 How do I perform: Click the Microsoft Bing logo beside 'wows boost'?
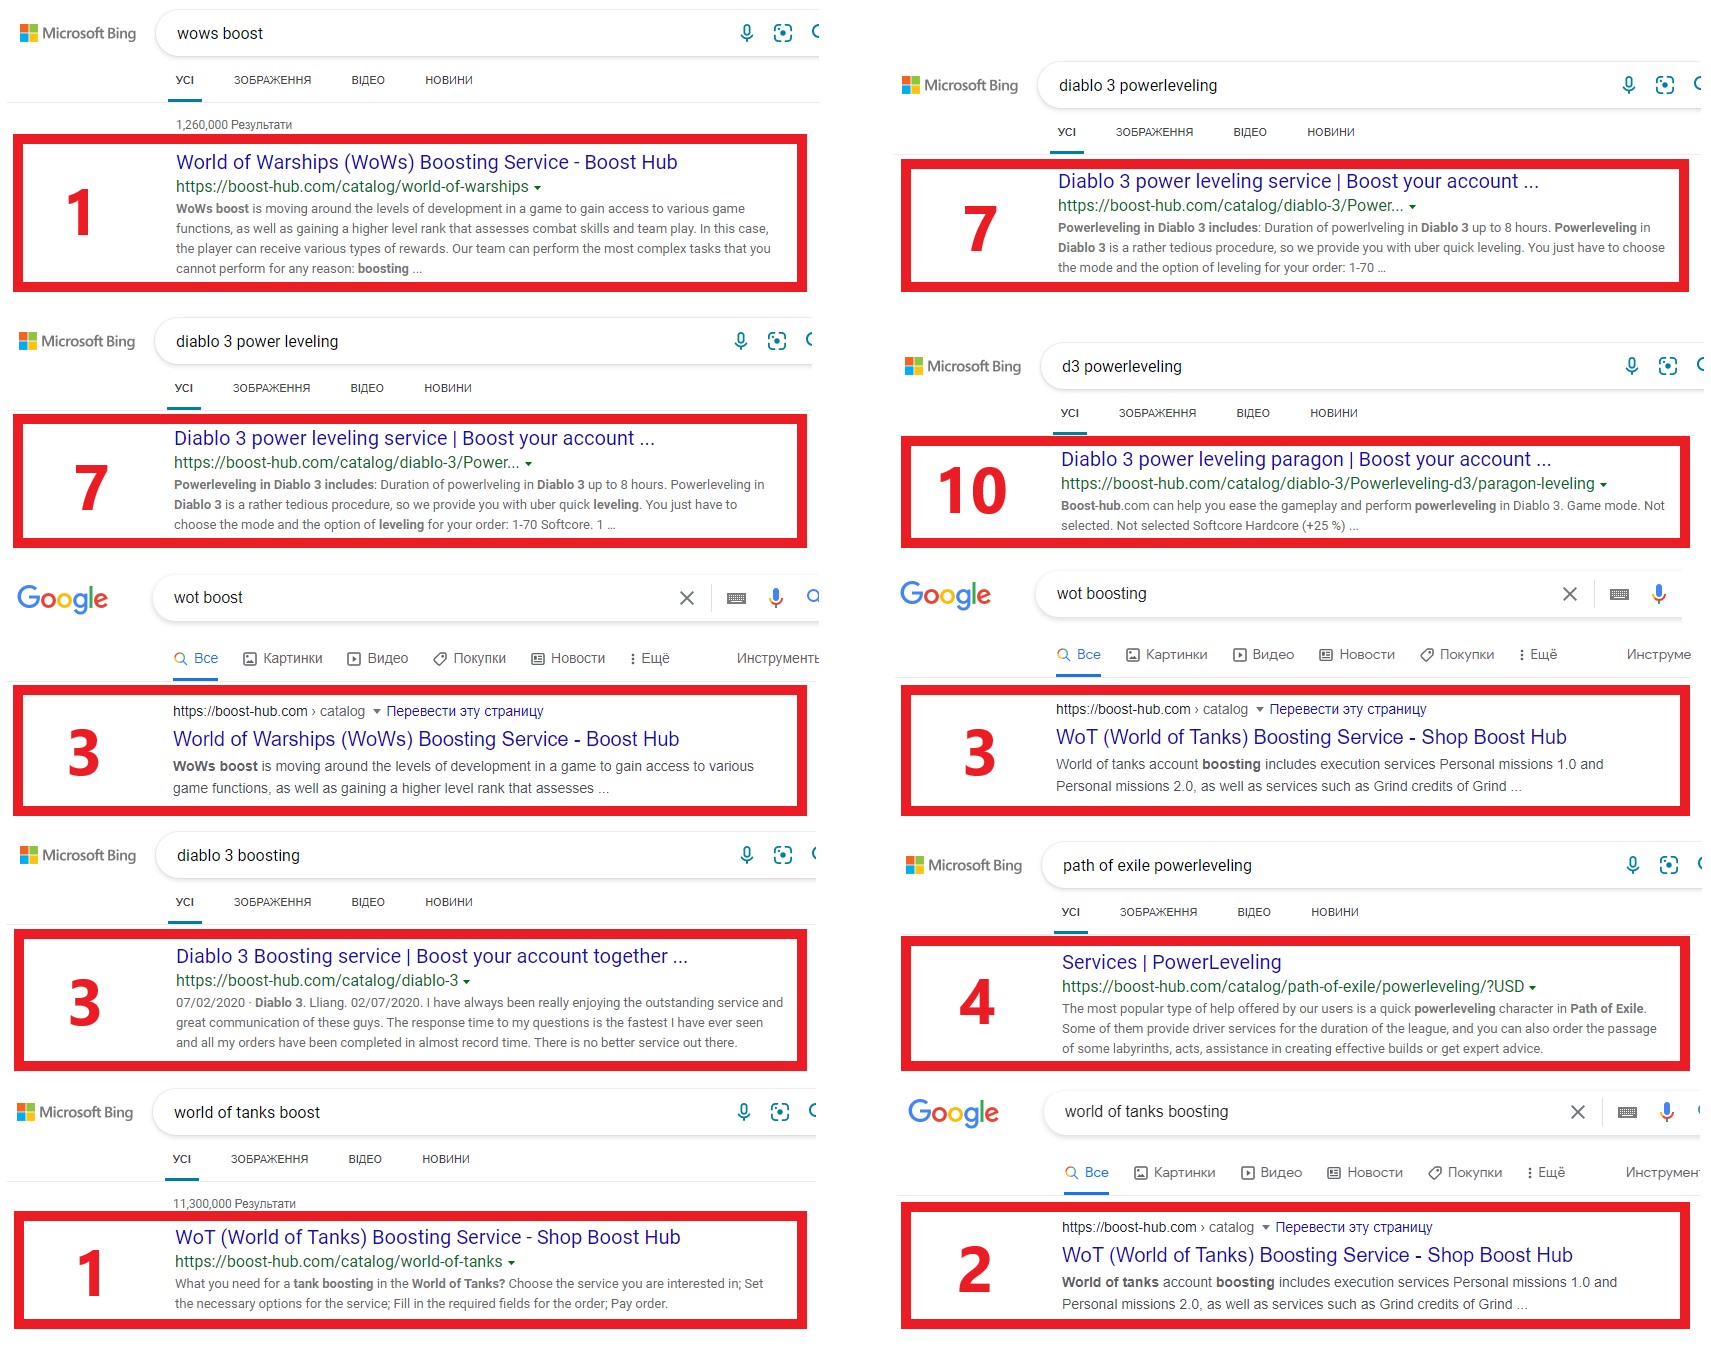[x=78, y=33]
